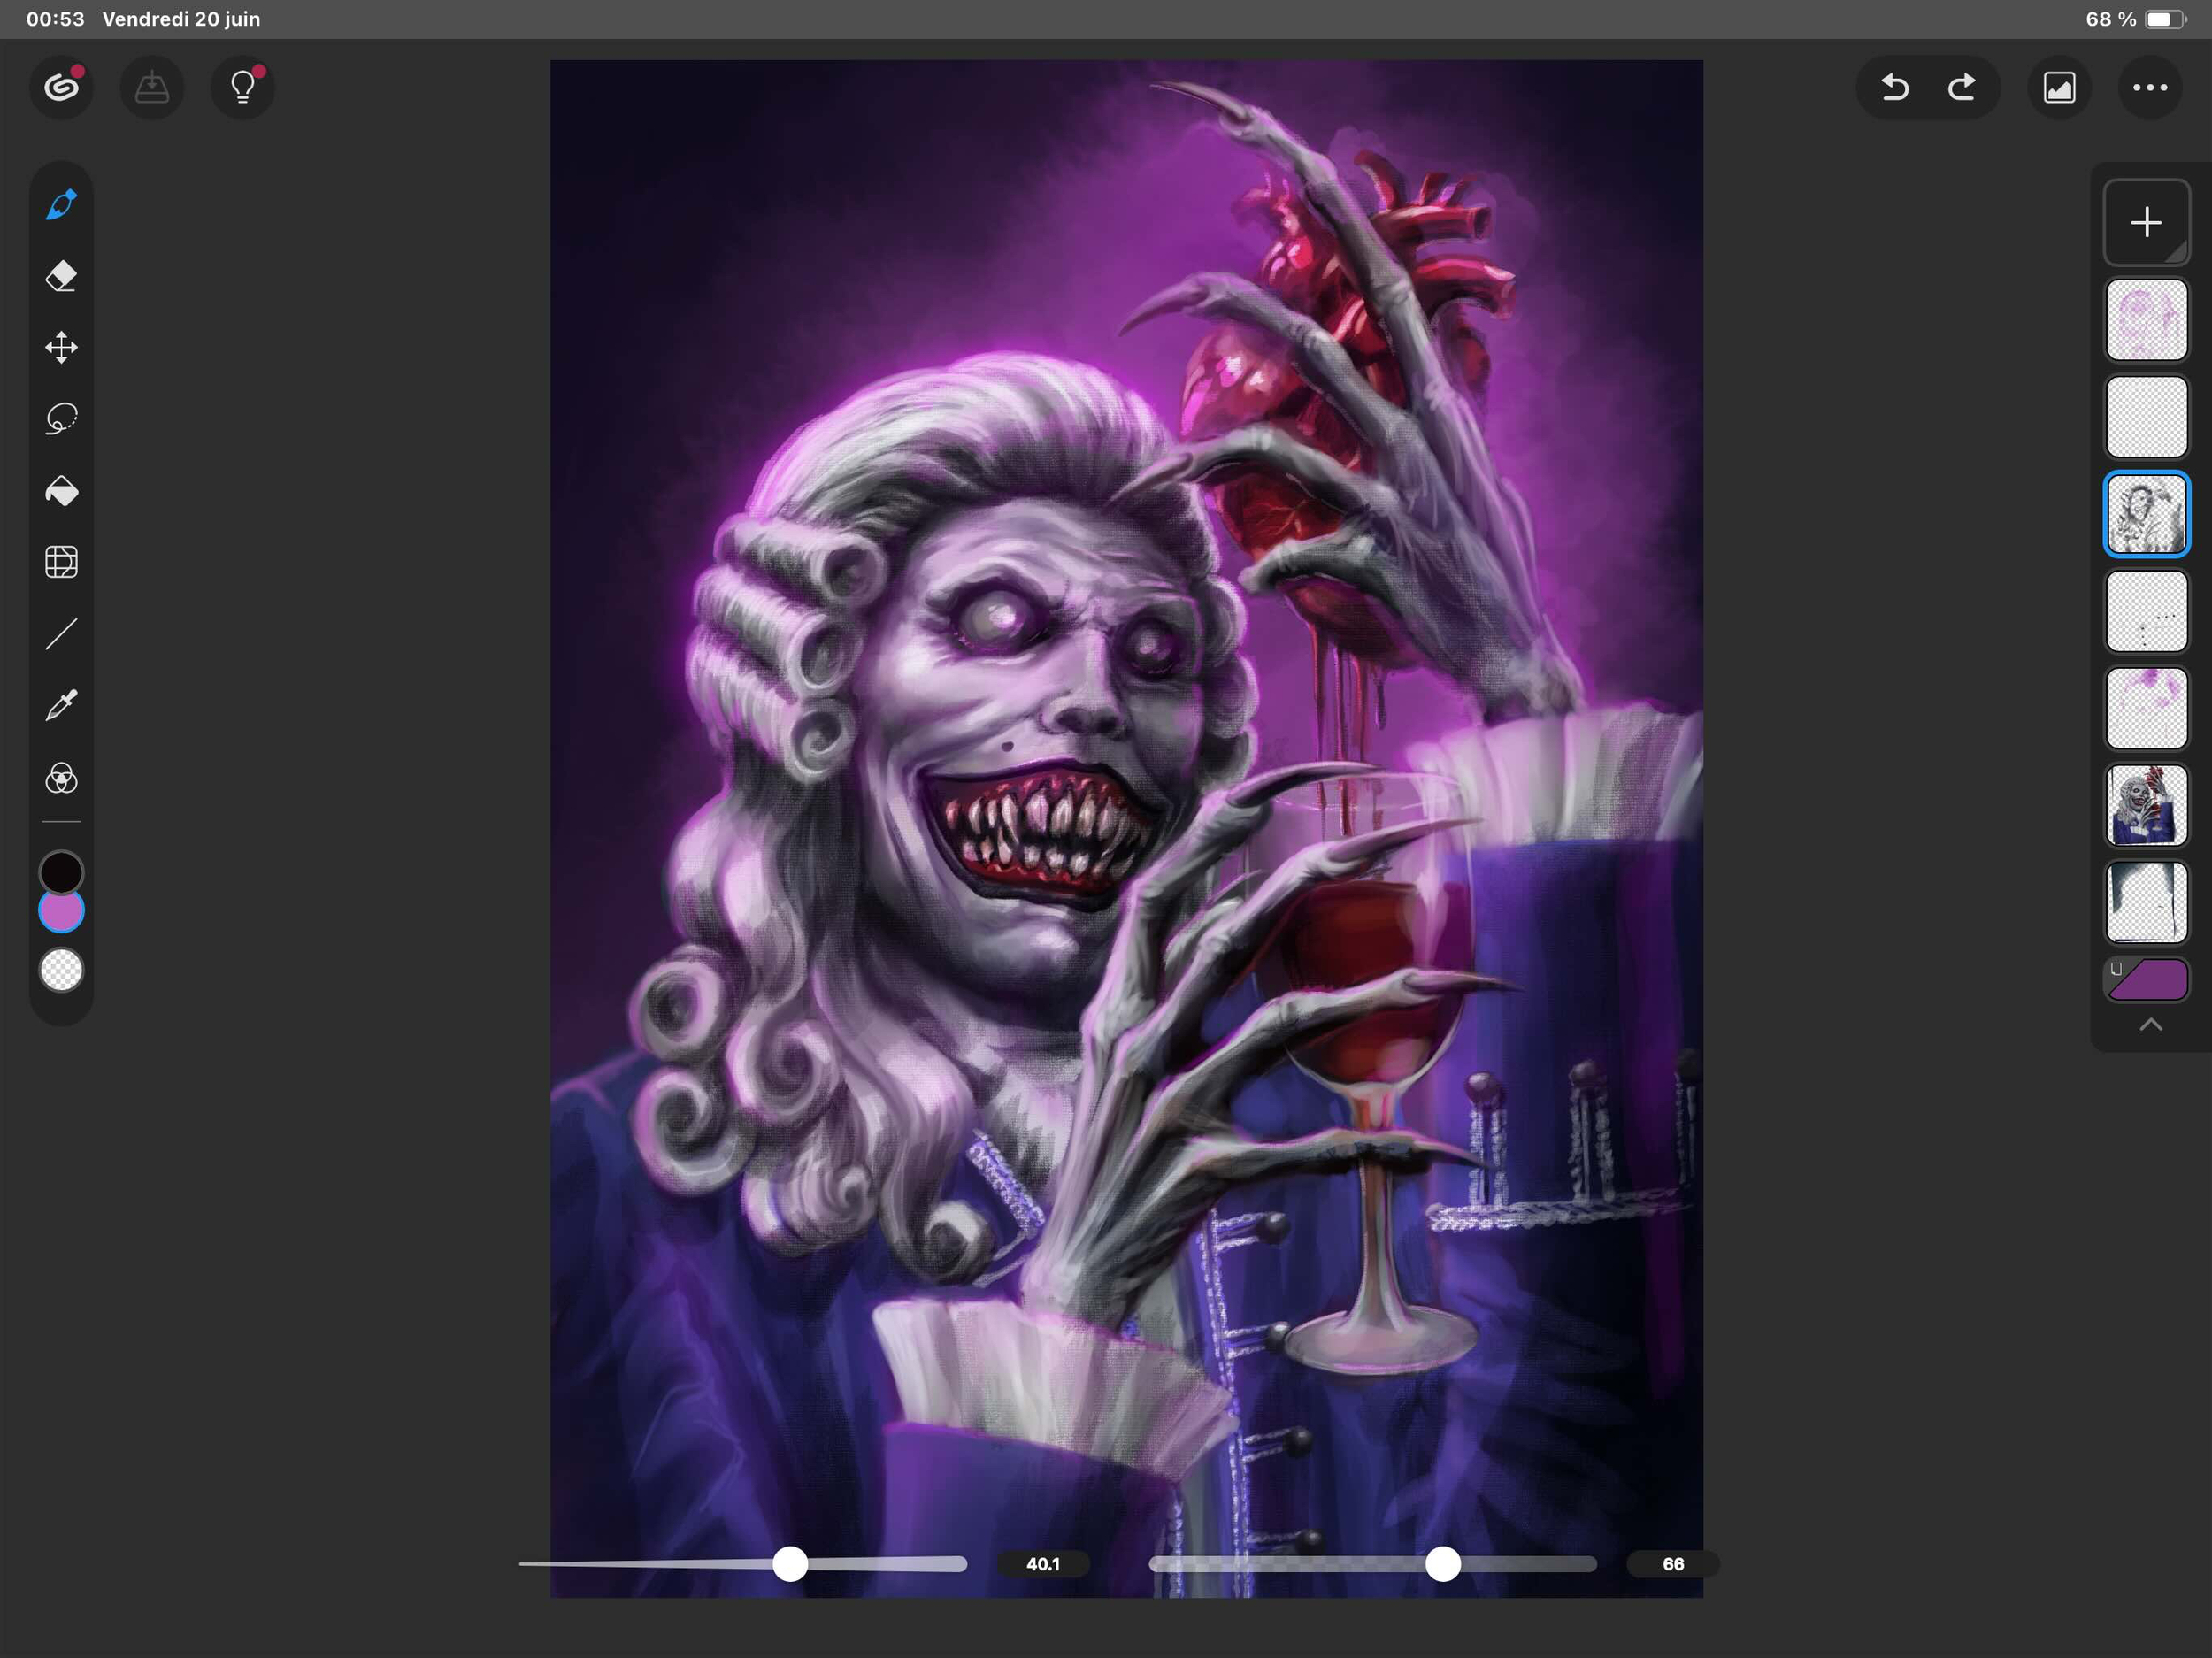Select the Brush tool

pos(61,205)
